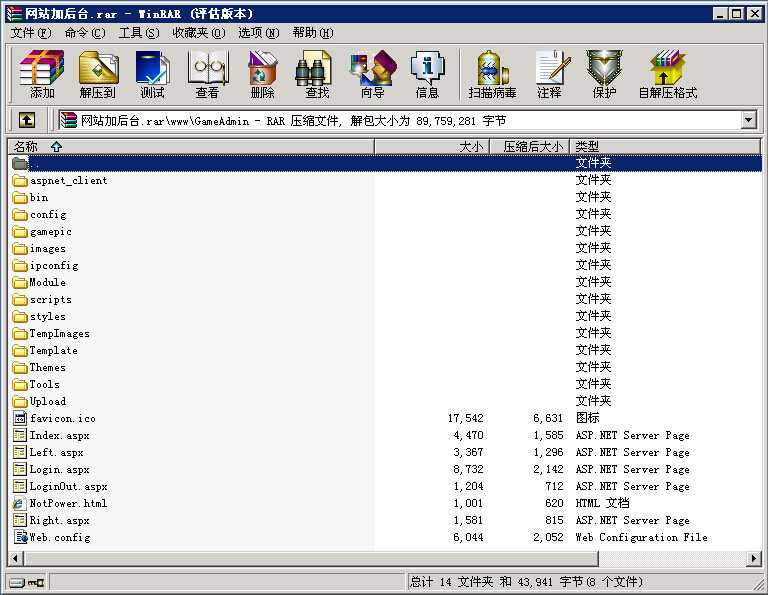Click the status bar total summary text
This screenshot has width=768, height=595.
(x=526, y=582)
